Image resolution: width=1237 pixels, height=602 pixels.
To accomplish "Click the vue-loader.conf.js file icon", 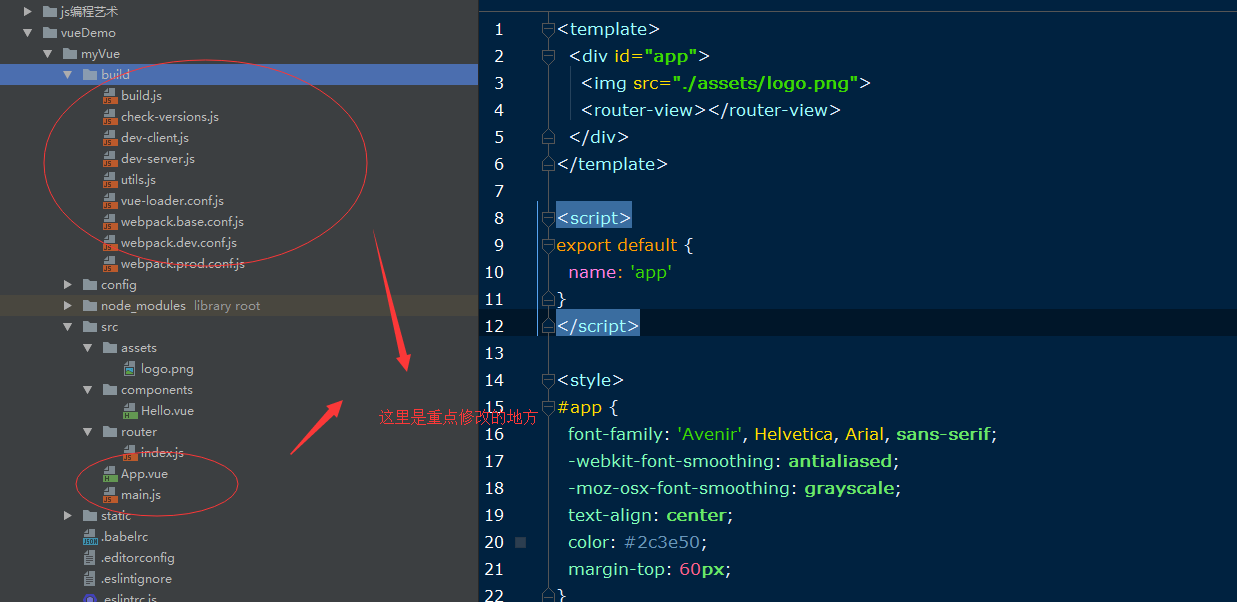I will (110, 201).
